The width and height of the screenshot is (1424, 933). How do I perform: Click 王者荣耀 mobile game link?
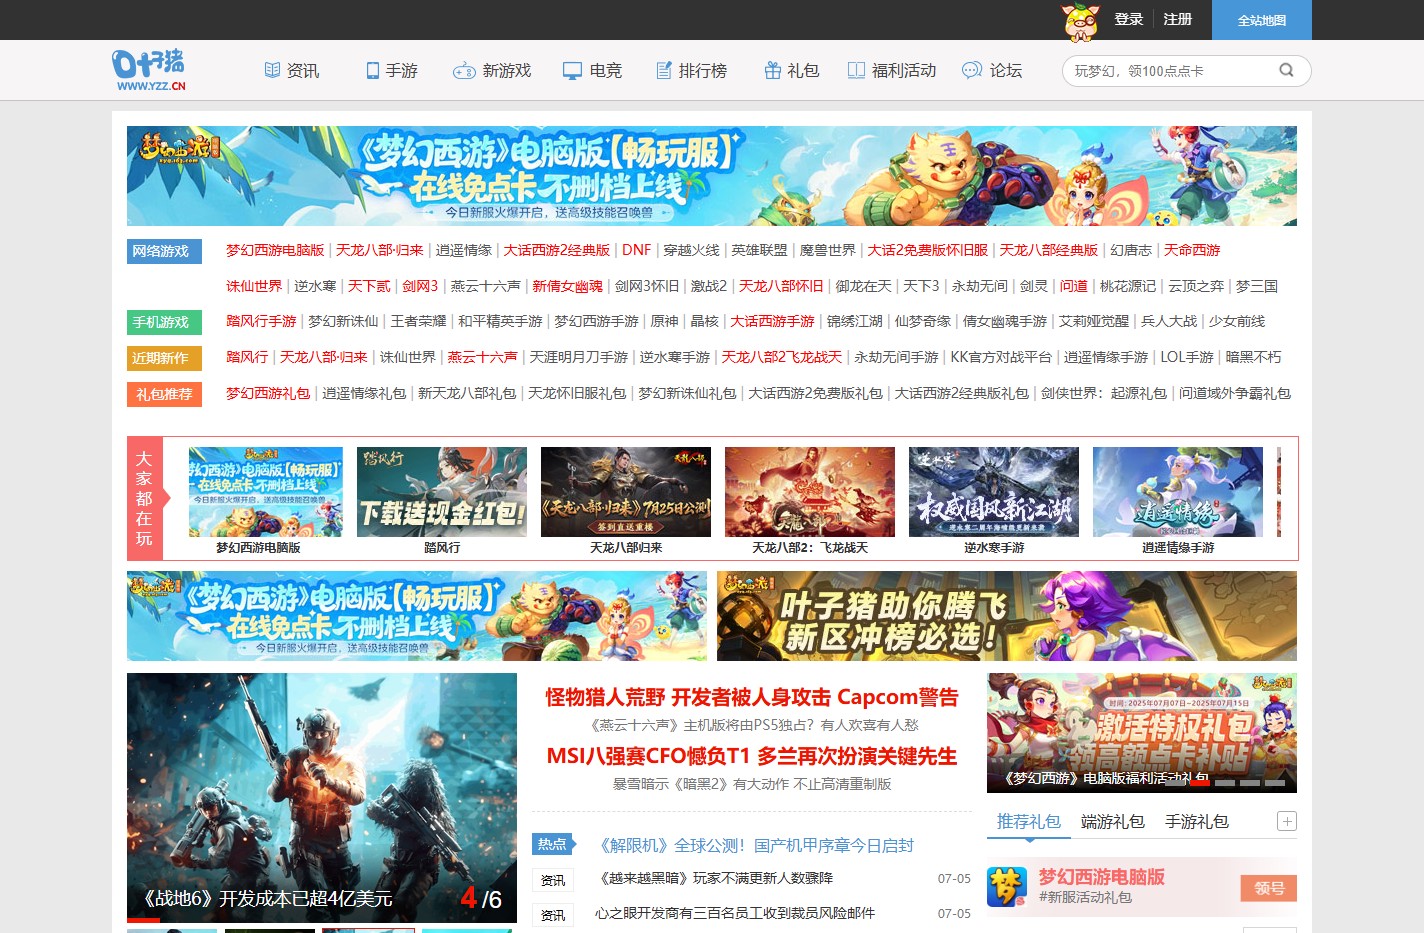click(x=418, y=321)
